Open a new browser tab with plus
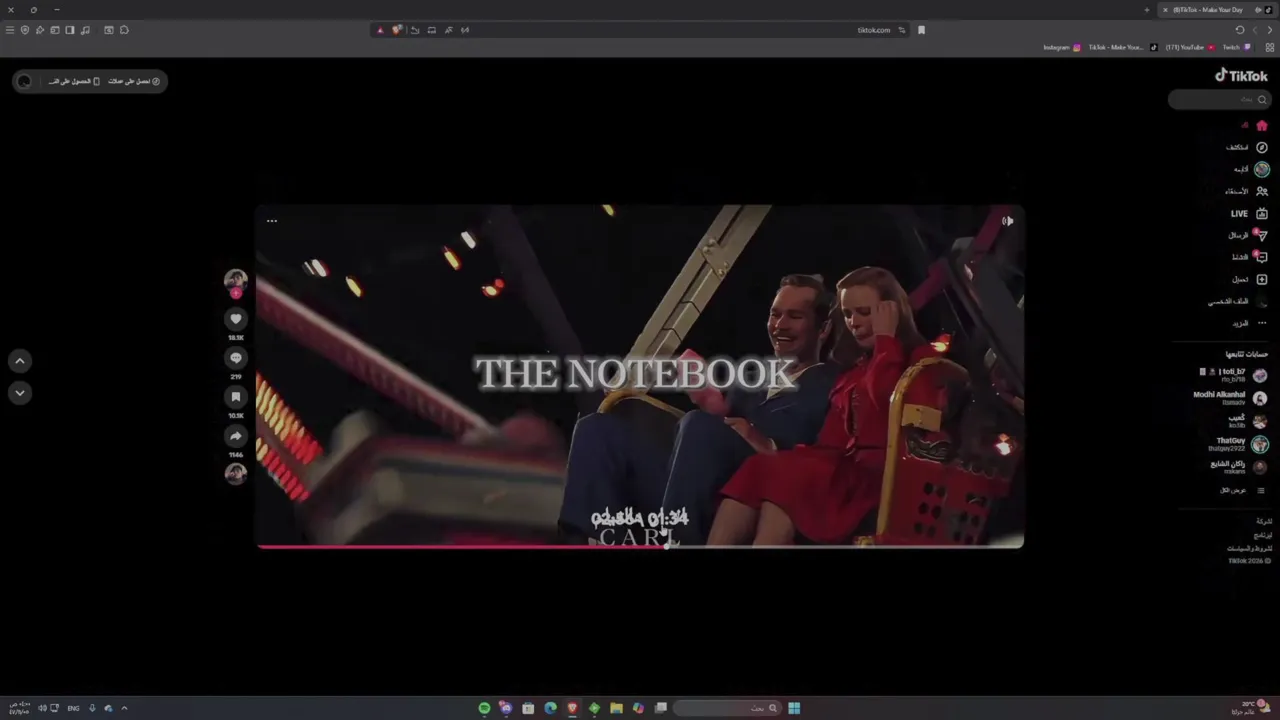The width and height of the screenshot is (1280, 720). pos(1146,10)
